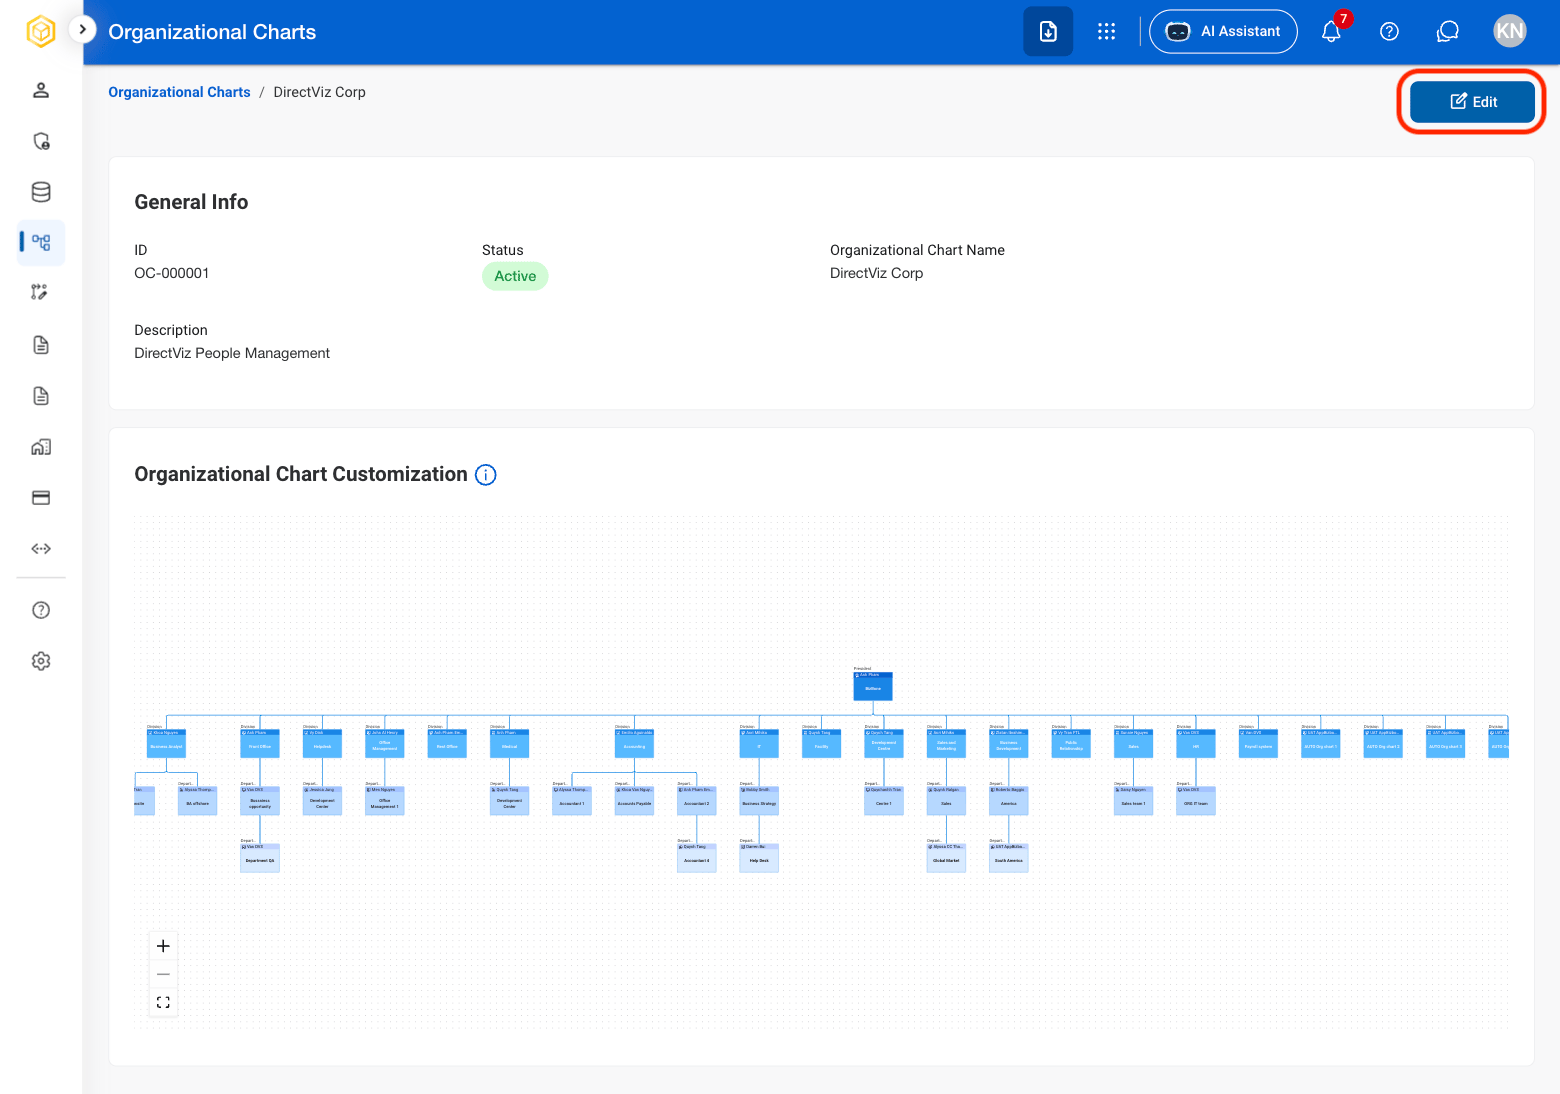Screen dimensions: 1560x1094
Task: Select the ORG IT team department node
Action: [x=1196, y=800]
